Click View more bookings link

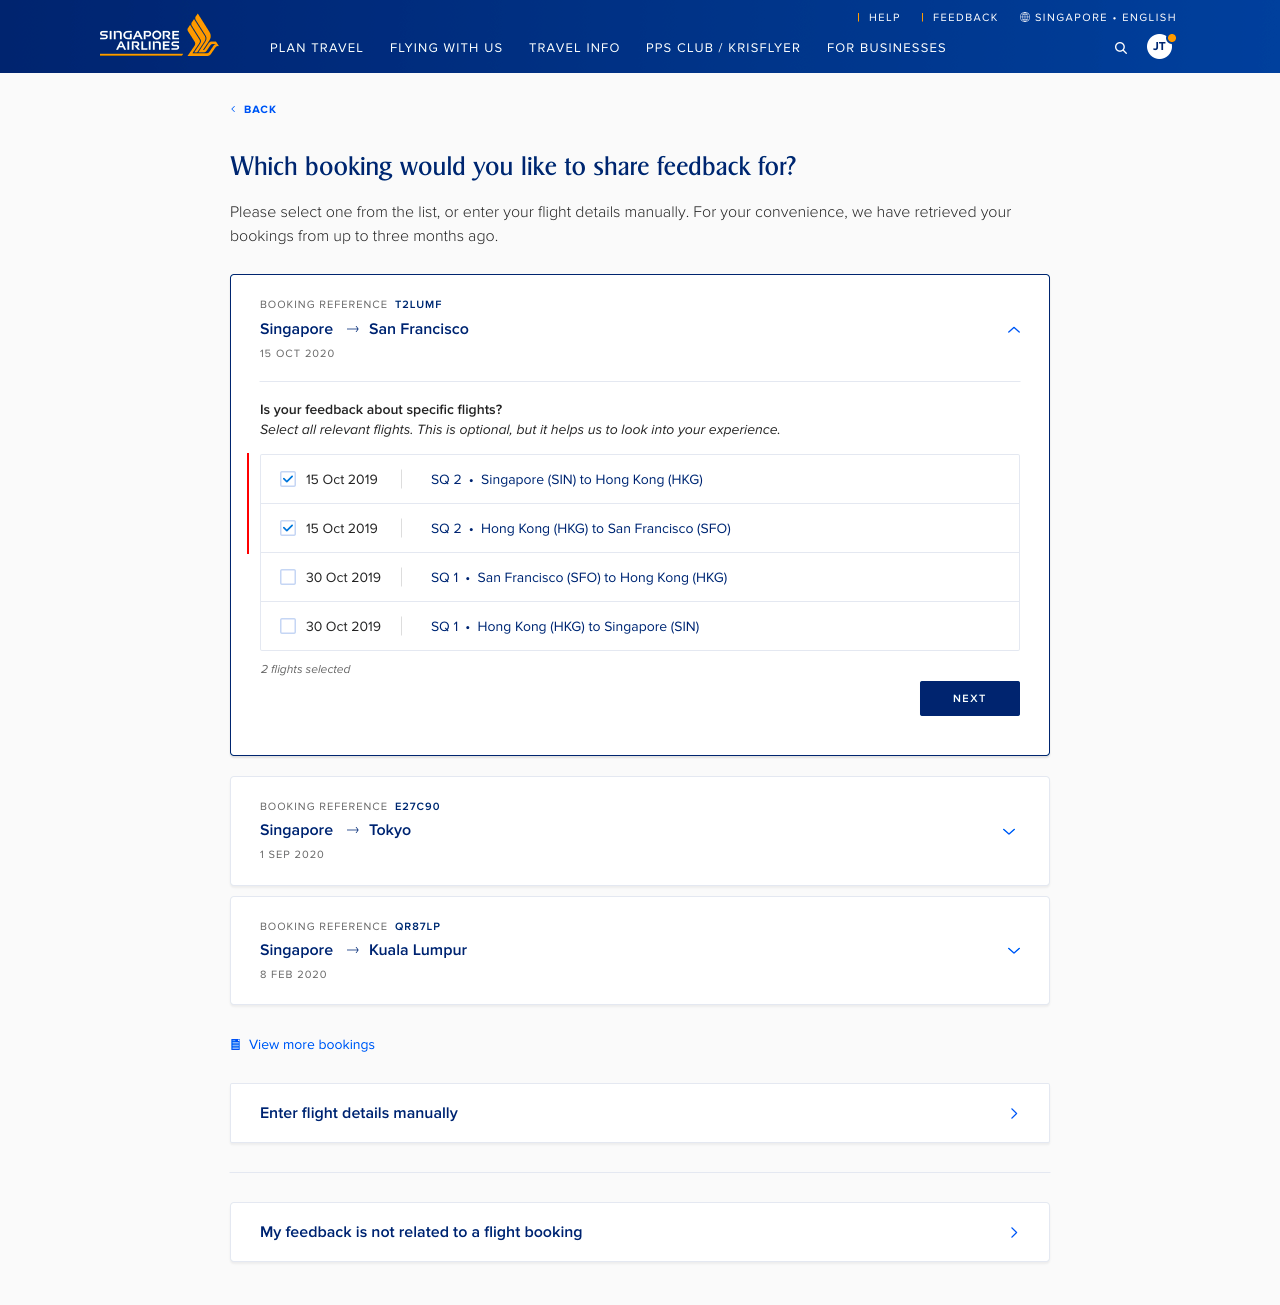(x=312, y=1045)
